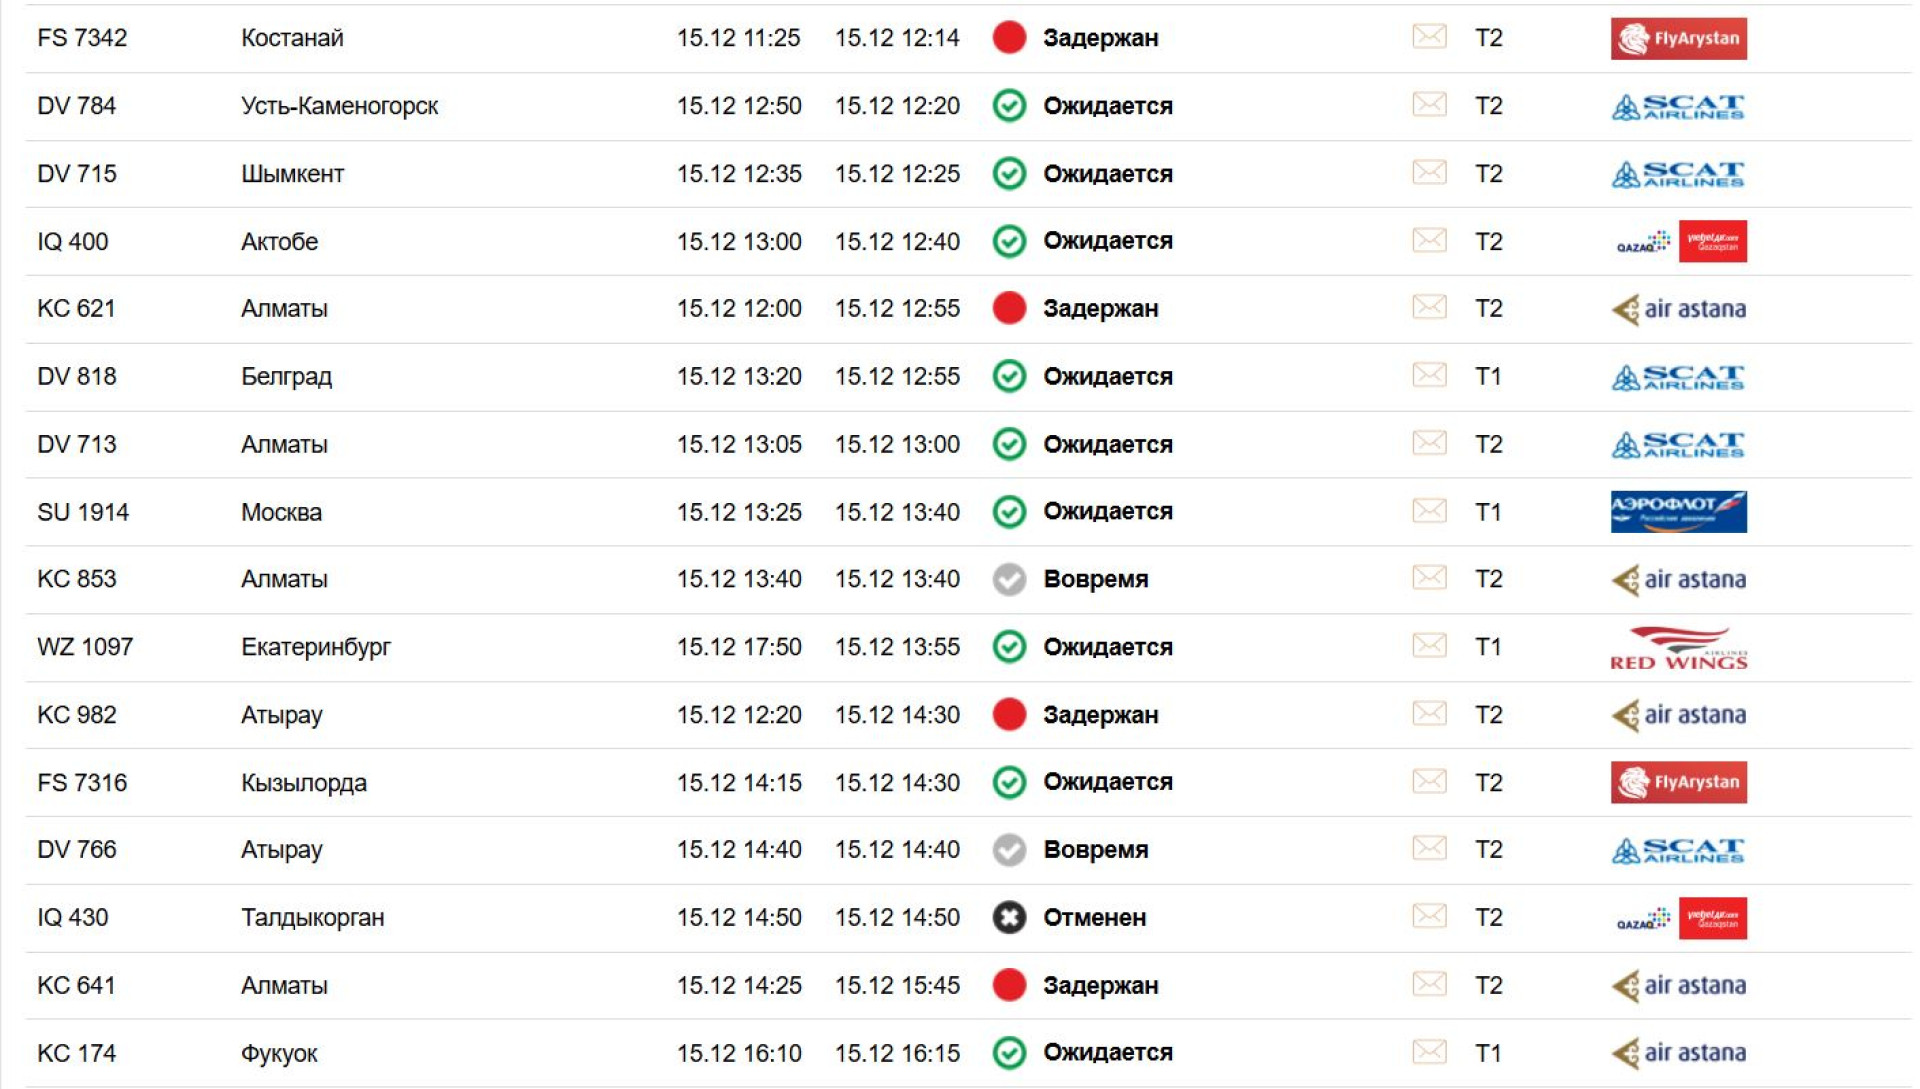
Task: Click the gray on-time checkmark for KC 853
Action: [1009, 579]
